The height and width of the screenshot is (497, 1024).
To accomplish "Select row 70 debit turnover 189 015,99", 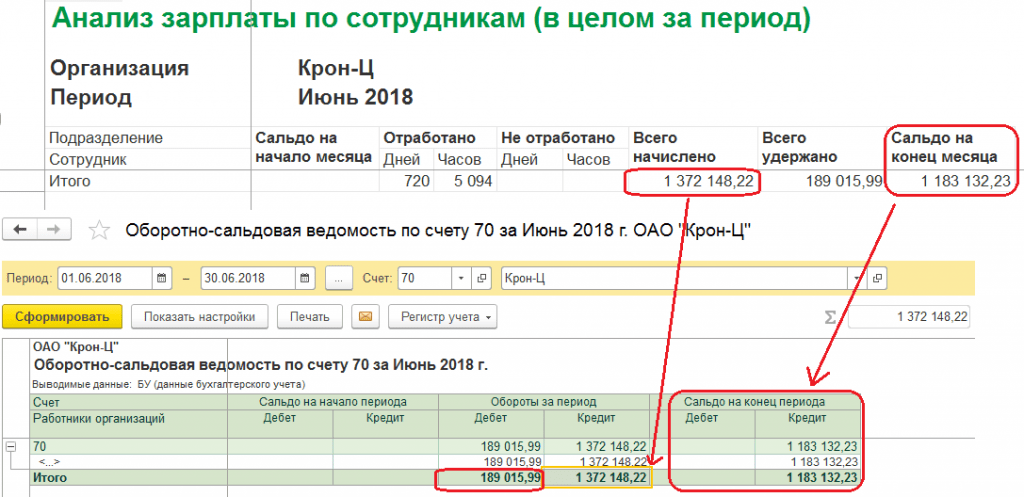I will pyautogui.click(x=491, y=447).
